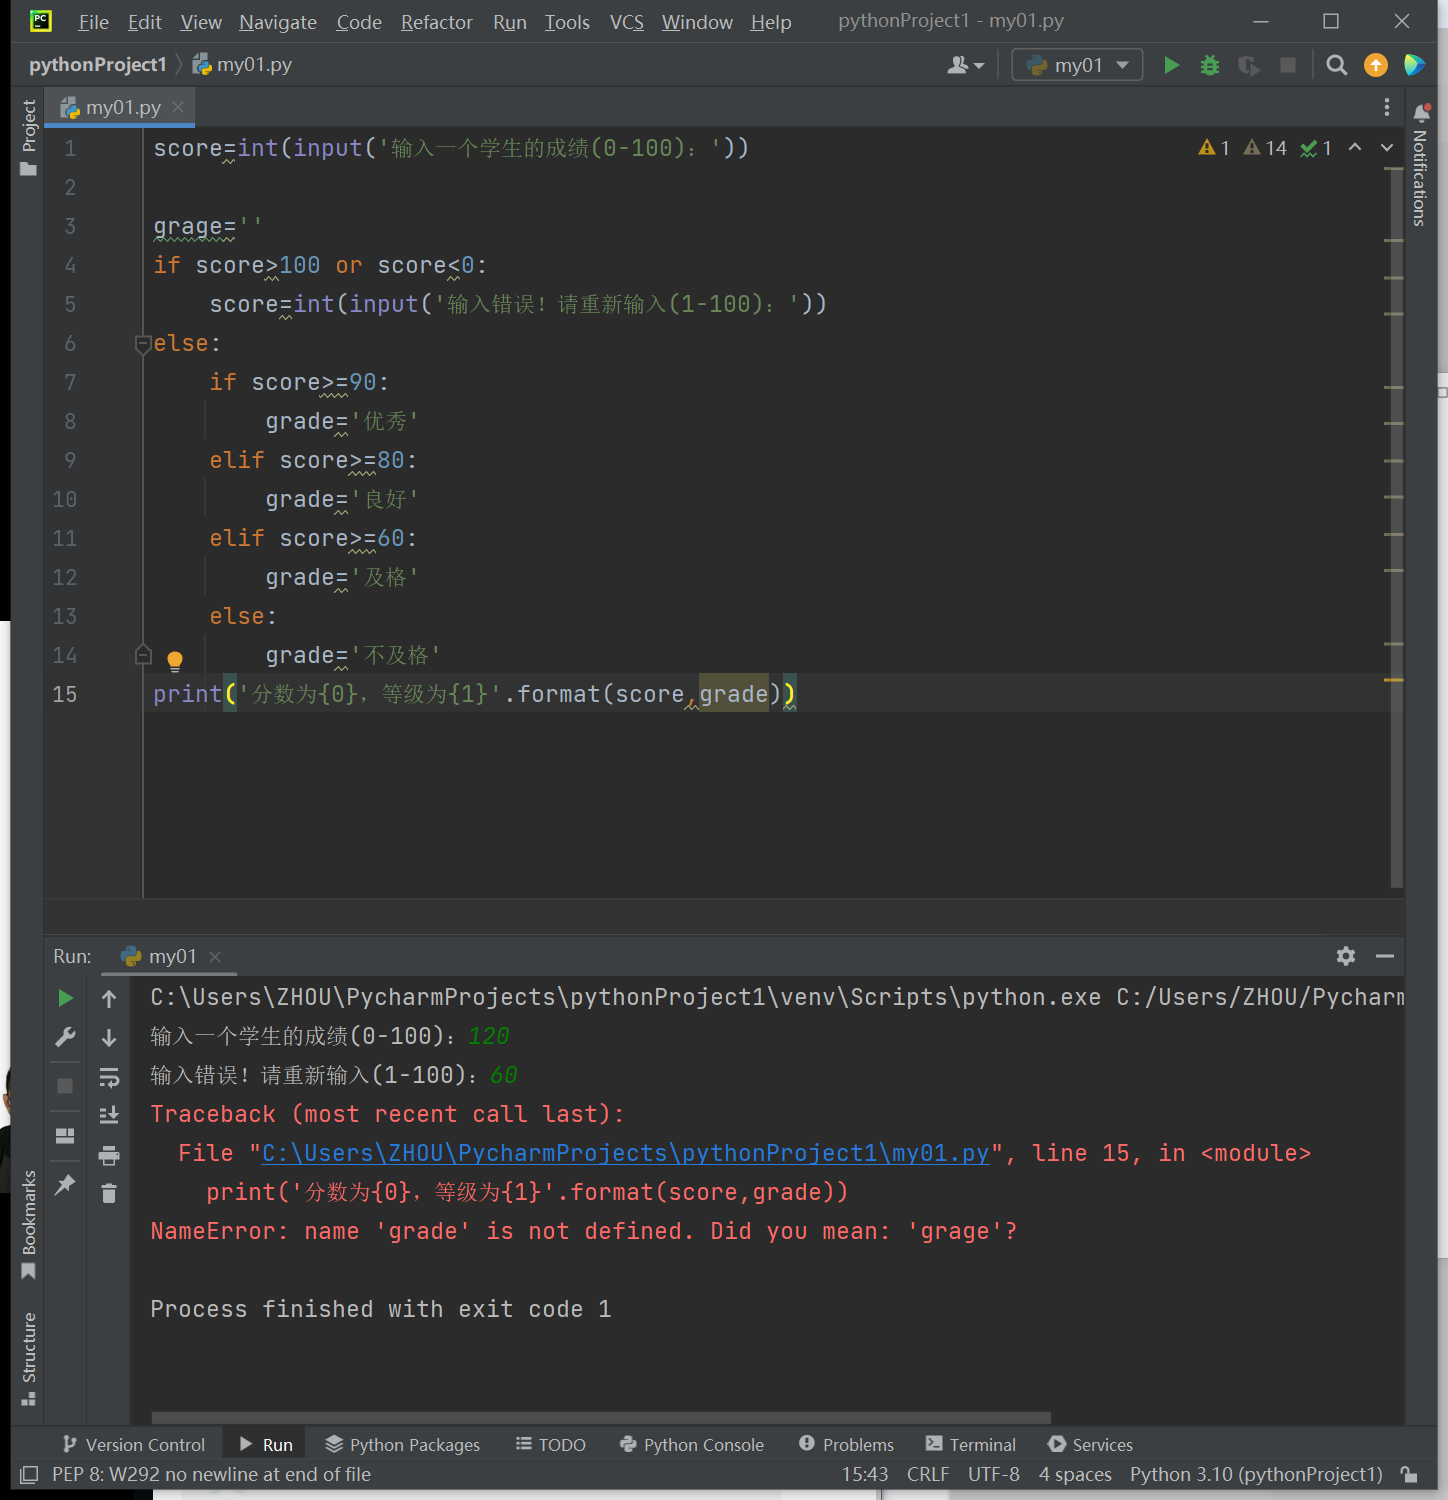The image size is (1448, 1500).
Task: Open the Navigate menu
Action: [x=278, y=22]
